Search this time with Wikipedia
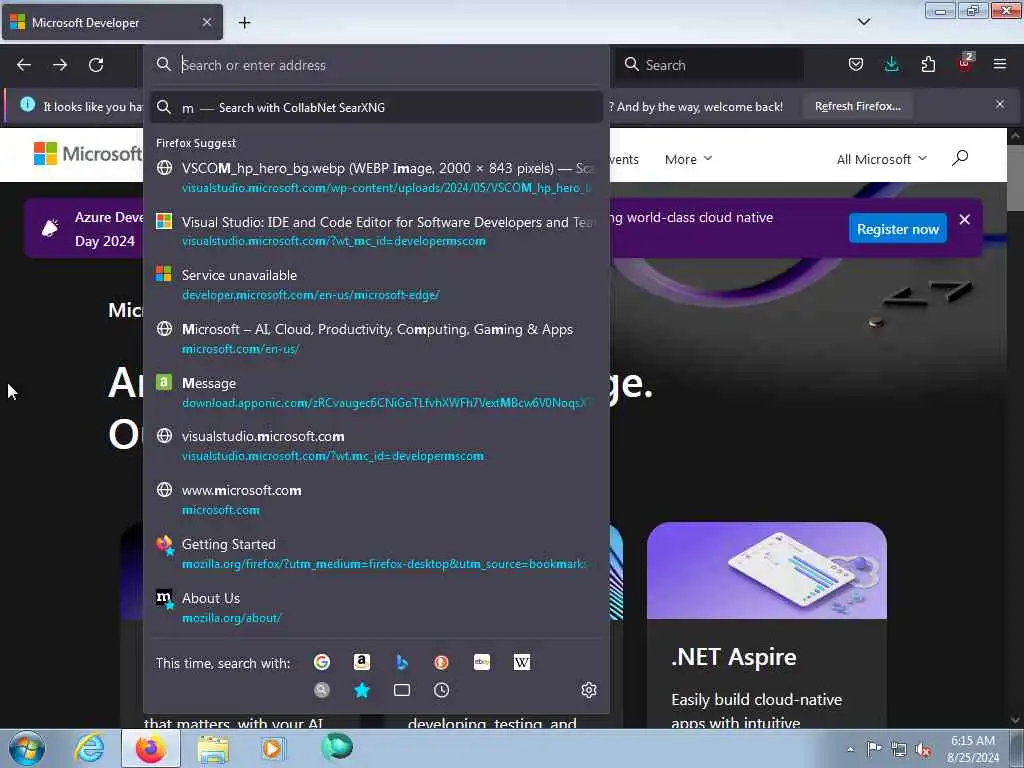This screenshot has height=768, width=1024. (x=522, y=662)
